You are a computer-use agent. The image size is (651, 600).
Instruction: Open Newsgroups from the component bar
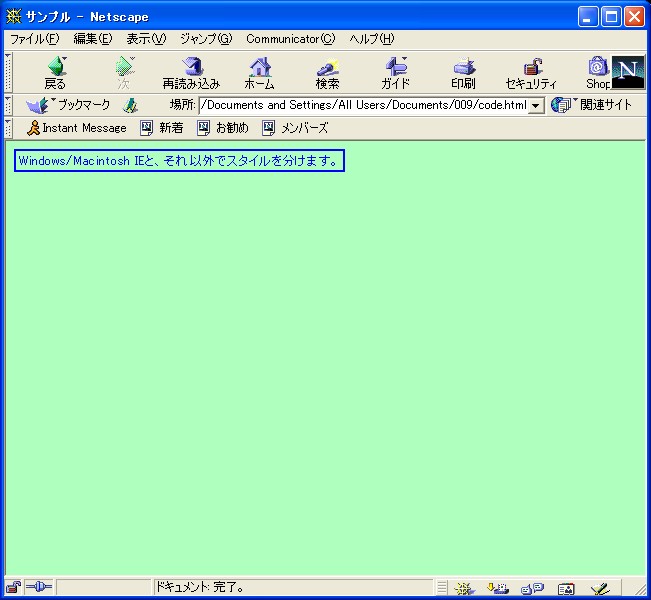532,588
